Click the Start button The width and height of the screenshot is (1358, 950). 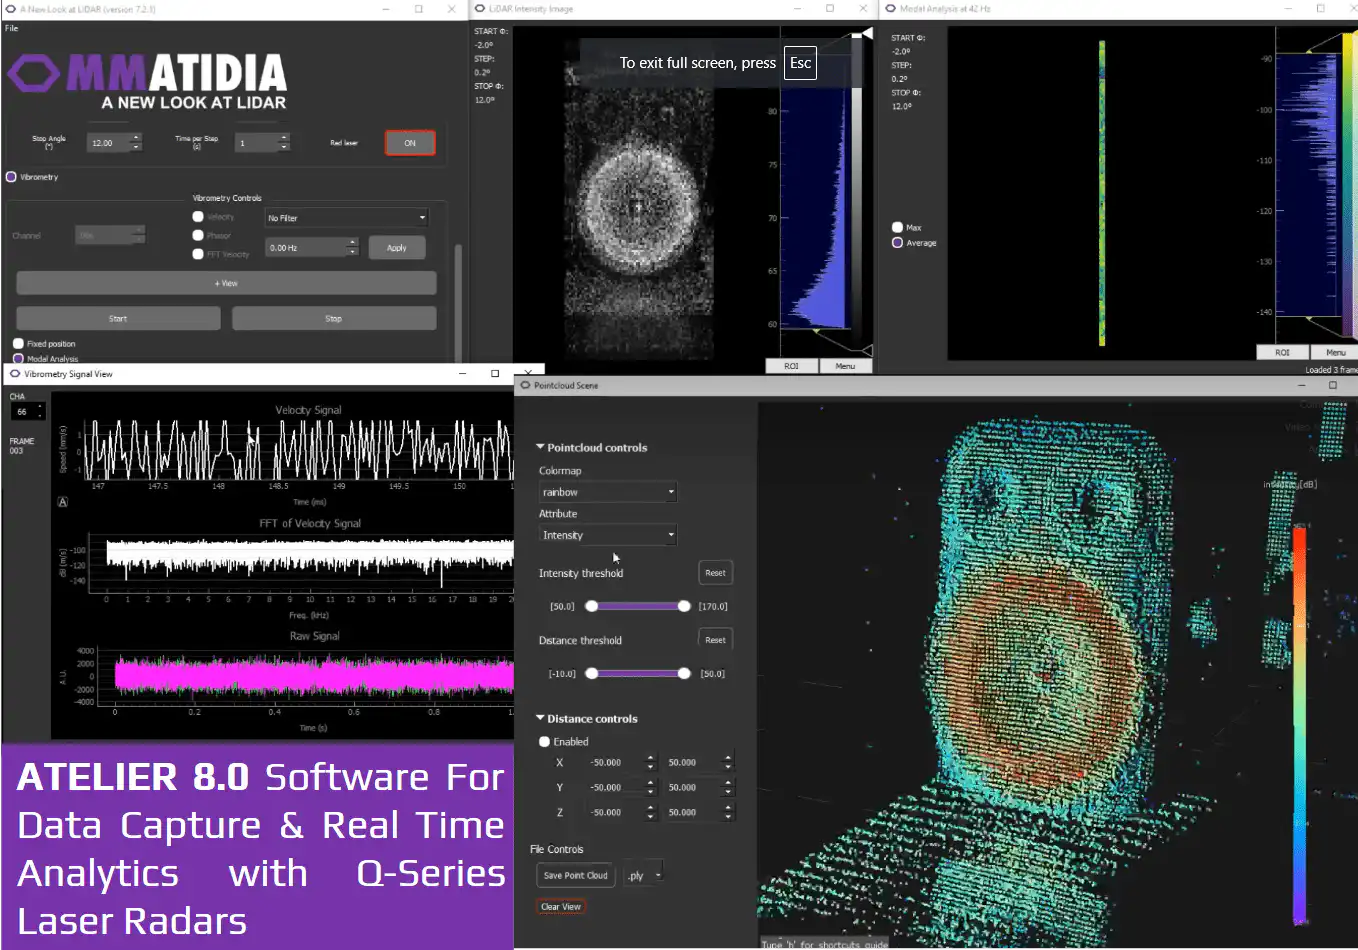click(118, 318)
